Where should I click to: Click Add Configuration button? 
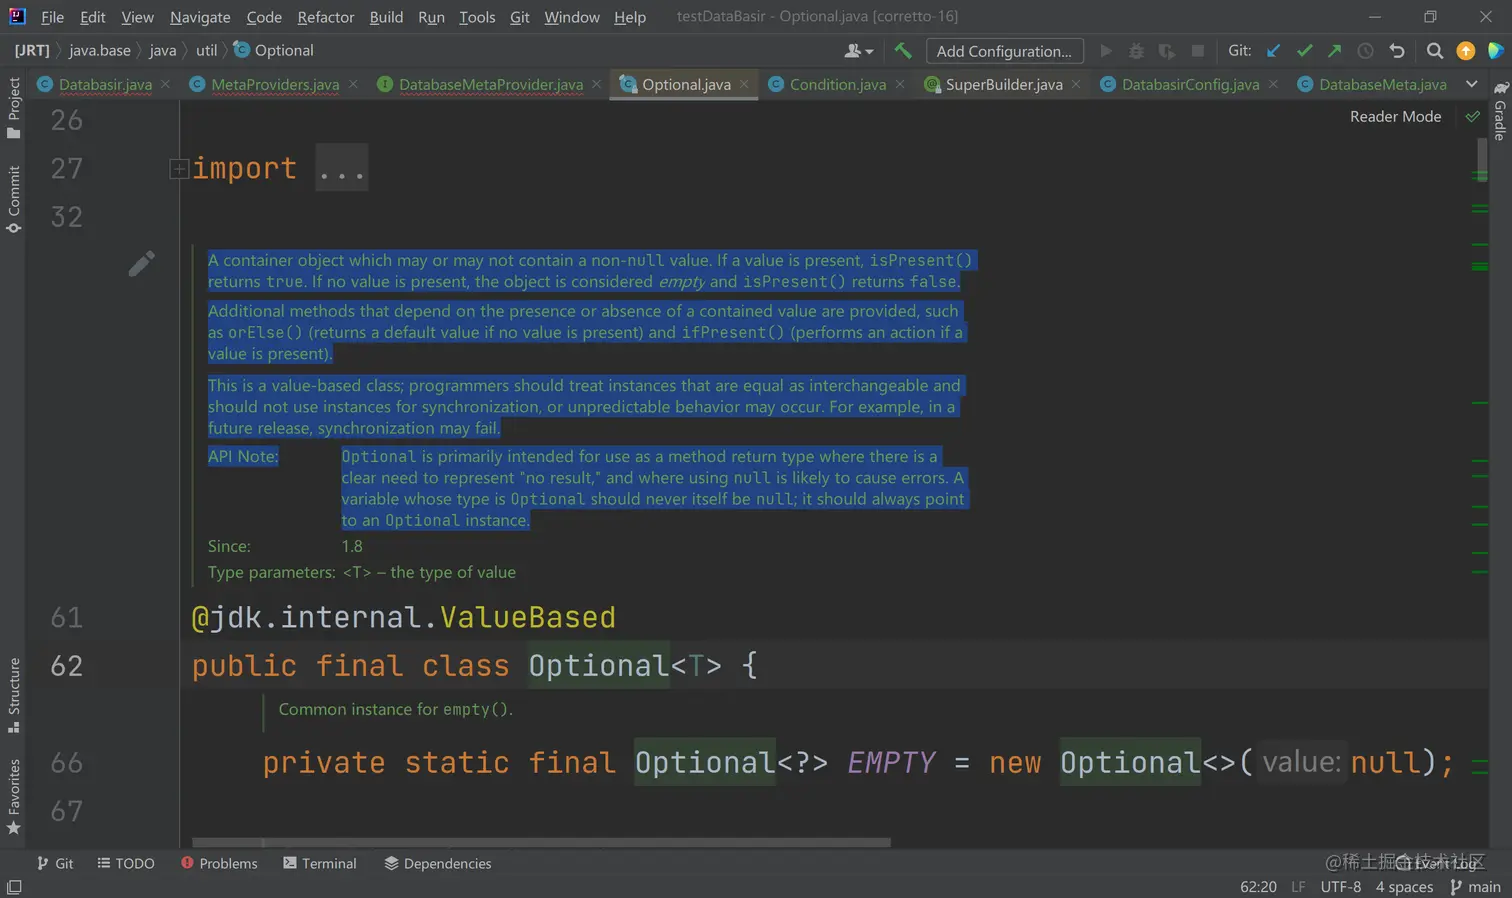(1003, 51)
